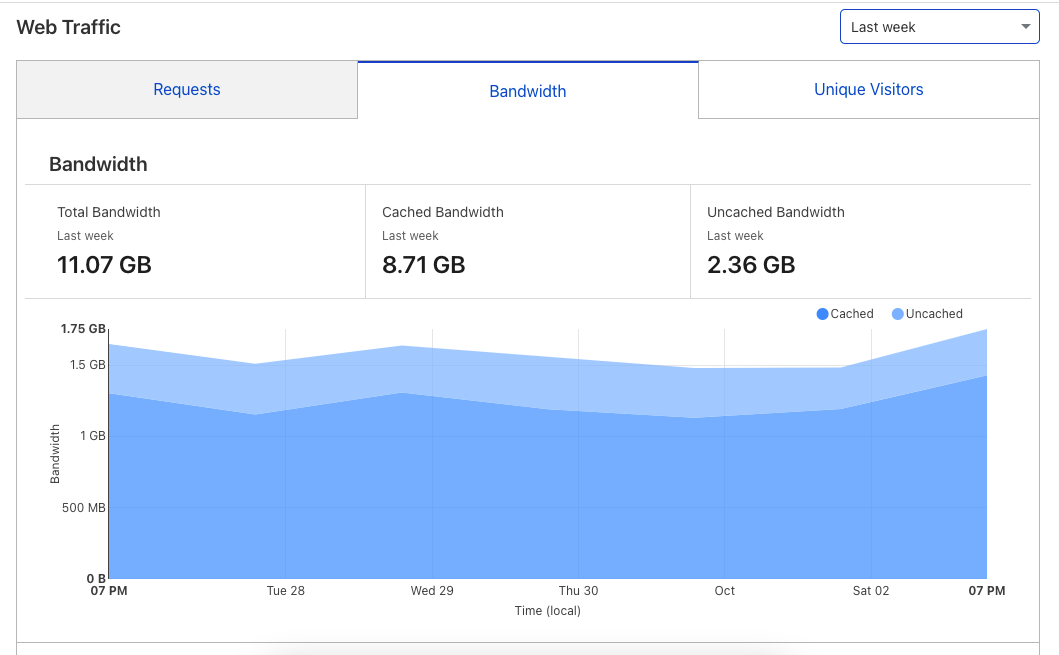Click the Total Bandwidth 11.07 GB value

point(104,265)
